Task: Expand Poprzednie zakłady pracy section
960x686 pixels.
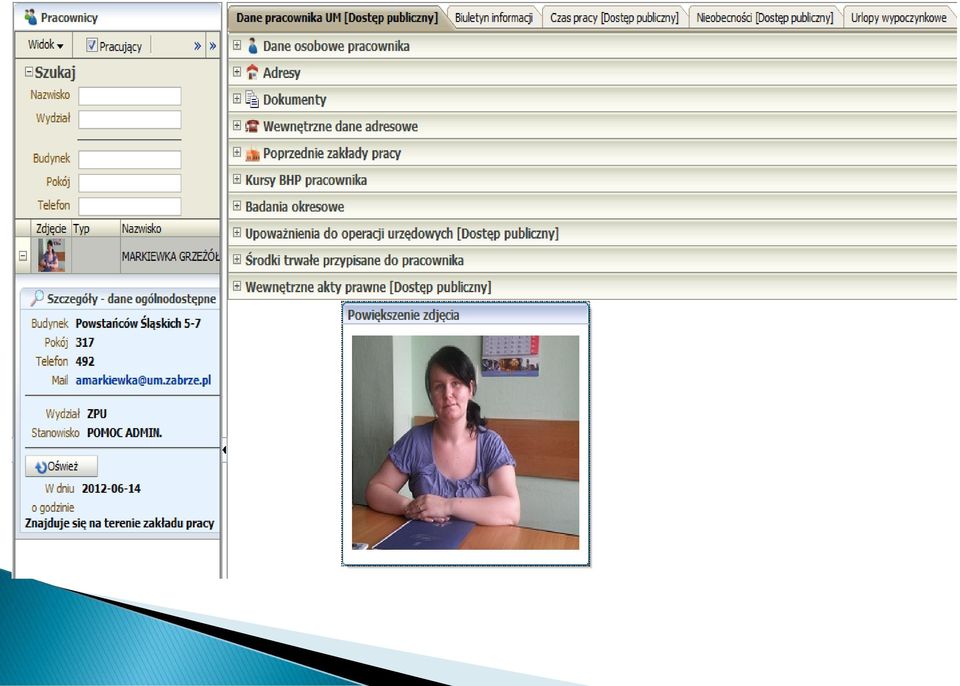Action: 237,152
